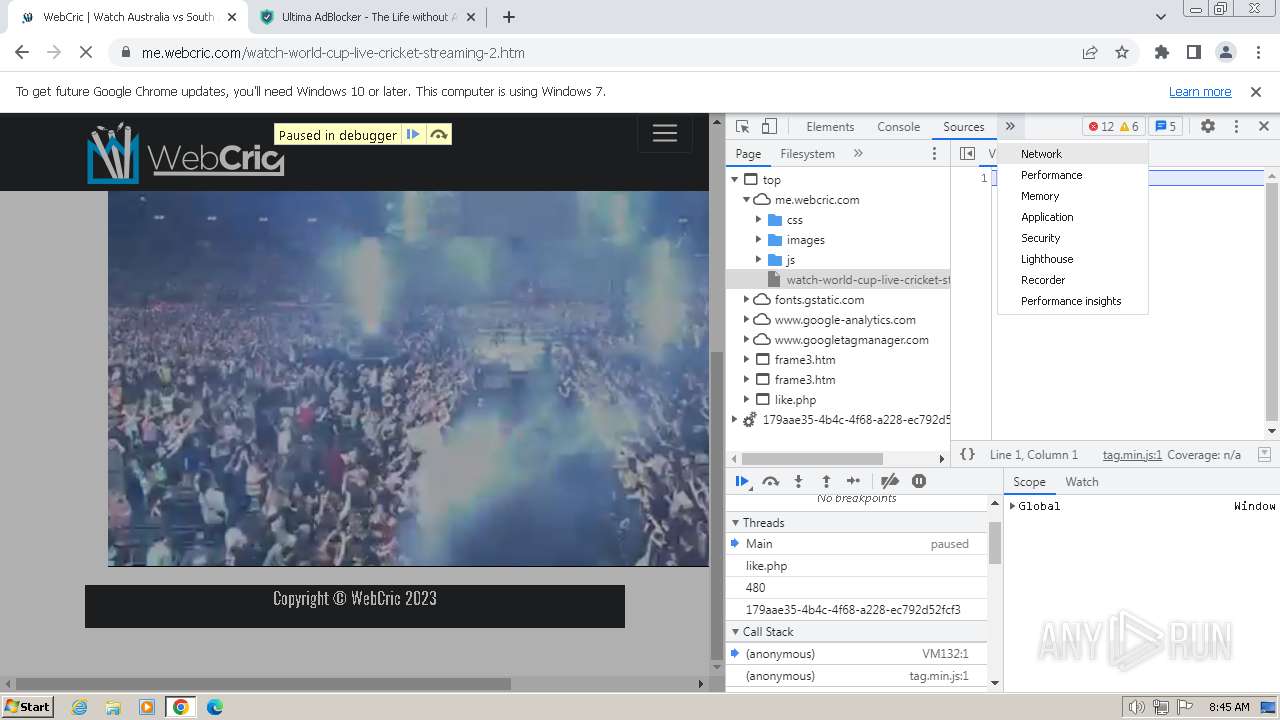This screenshot has height=720, width=1280.
Task: Open the 12 errors 6 warnings counter
Action: pyautogui.click(x=1113, y=127)
